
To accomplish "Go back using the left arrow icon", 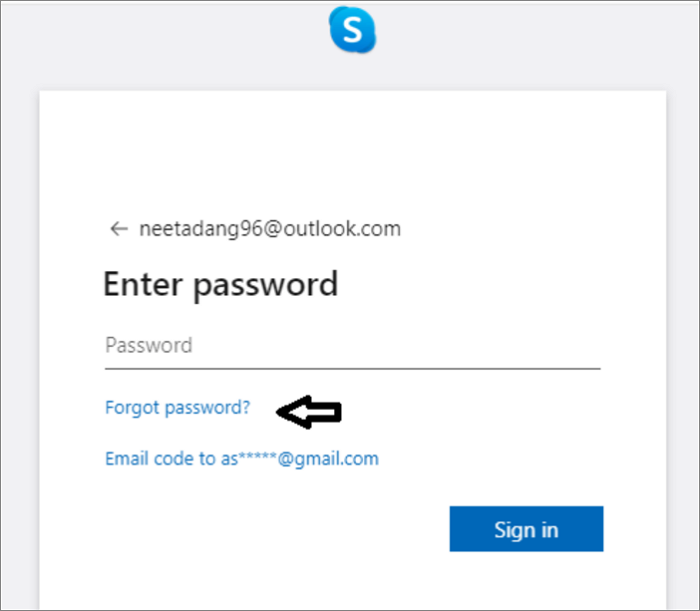I will 119,229.
